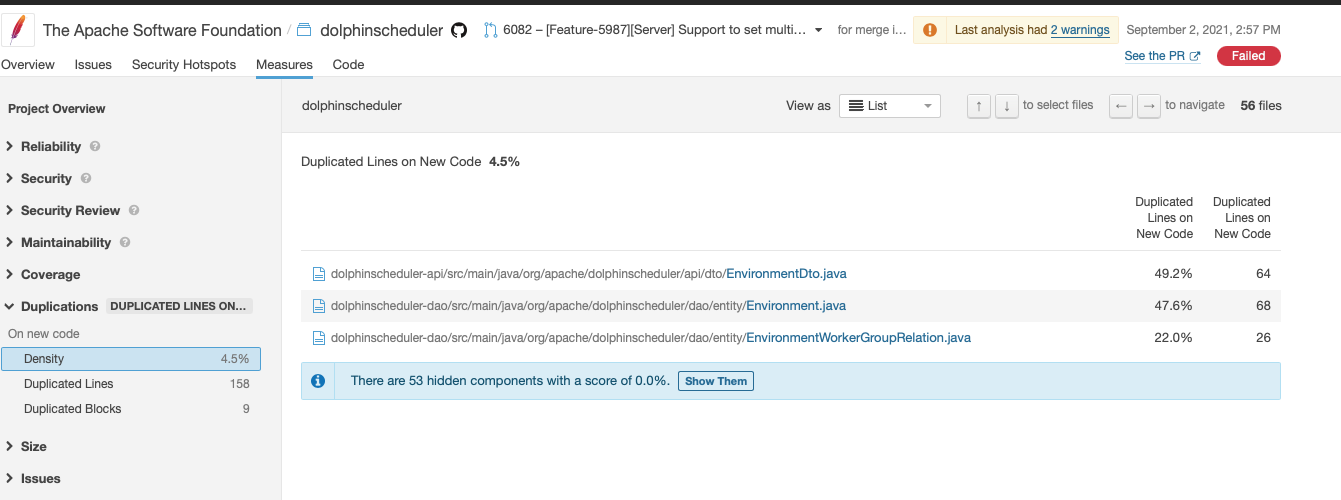
Task: Click the help icon next to Security
Action: (86, 178)
